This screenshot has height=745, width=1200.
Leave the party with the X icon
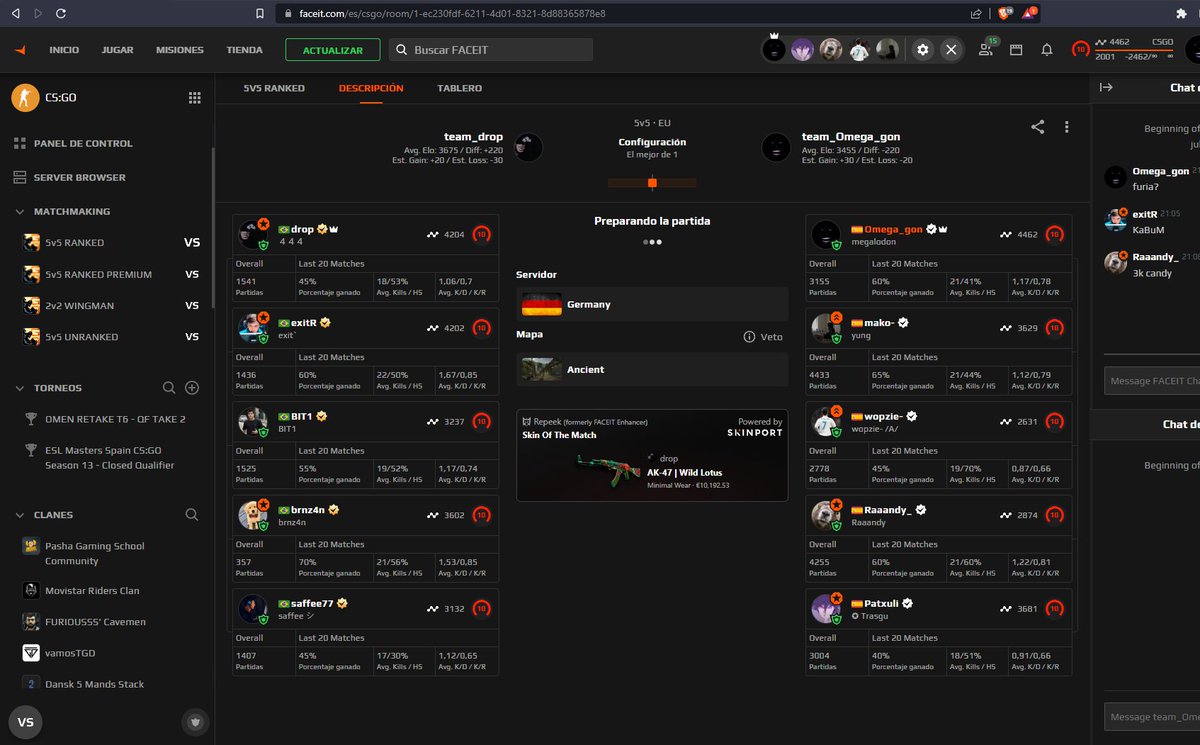(951, 50)
